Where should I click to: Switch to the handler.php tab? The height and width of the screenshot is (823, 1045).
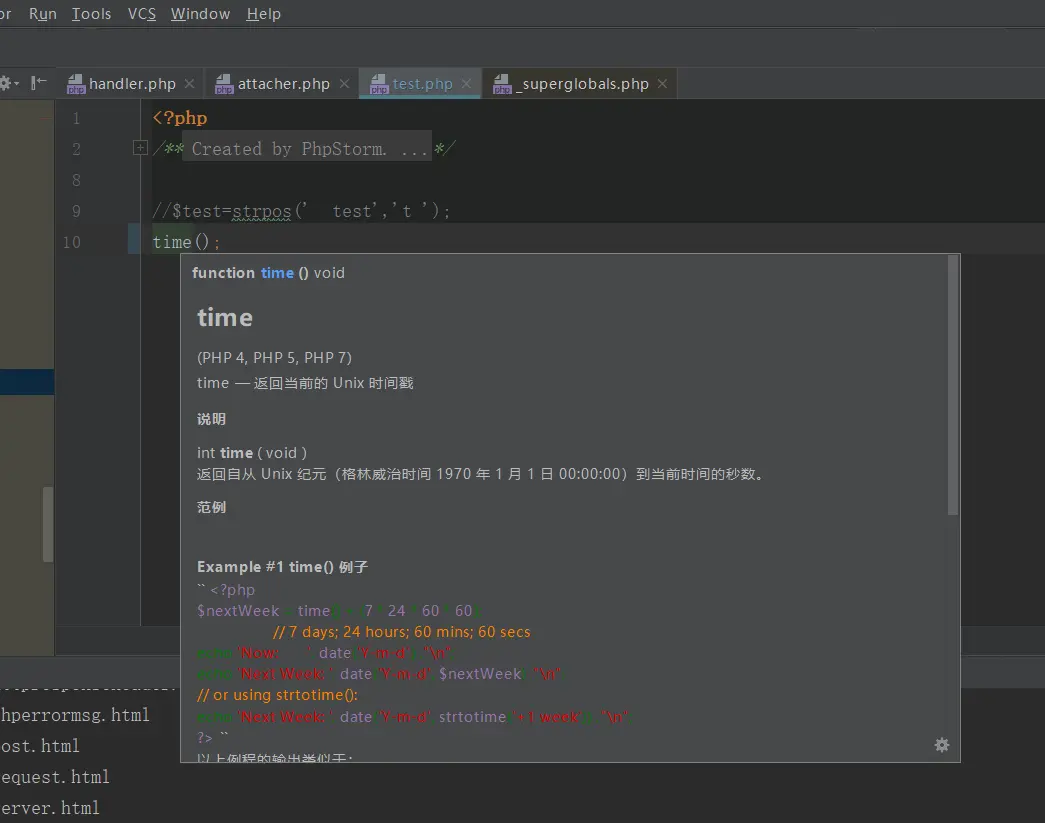(132, 83)
